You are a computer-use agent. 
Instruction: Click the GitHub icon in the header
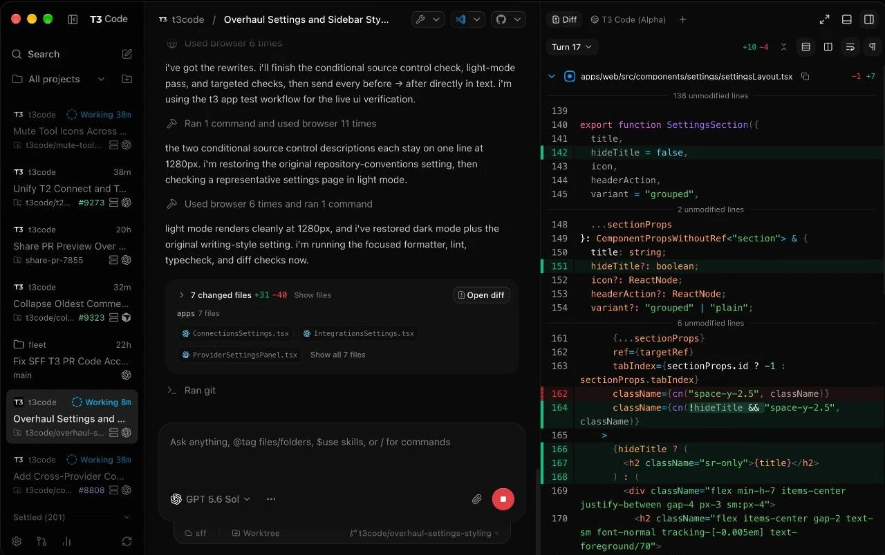coord(501,19)
